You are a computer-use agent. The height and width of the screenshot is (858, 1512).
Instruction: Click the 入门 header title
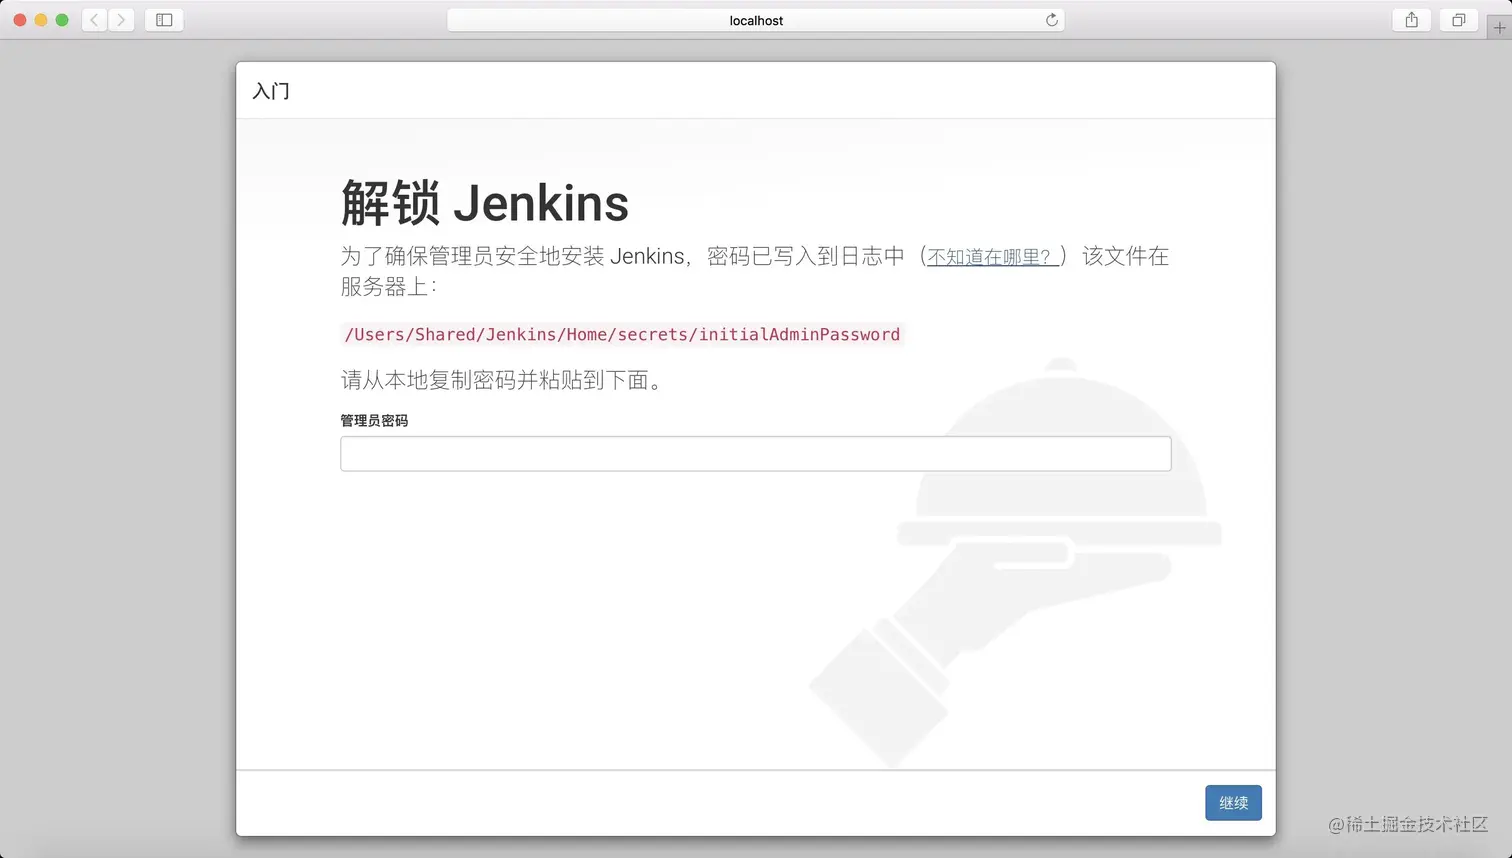pyautogui.click(x=271, y=91)
